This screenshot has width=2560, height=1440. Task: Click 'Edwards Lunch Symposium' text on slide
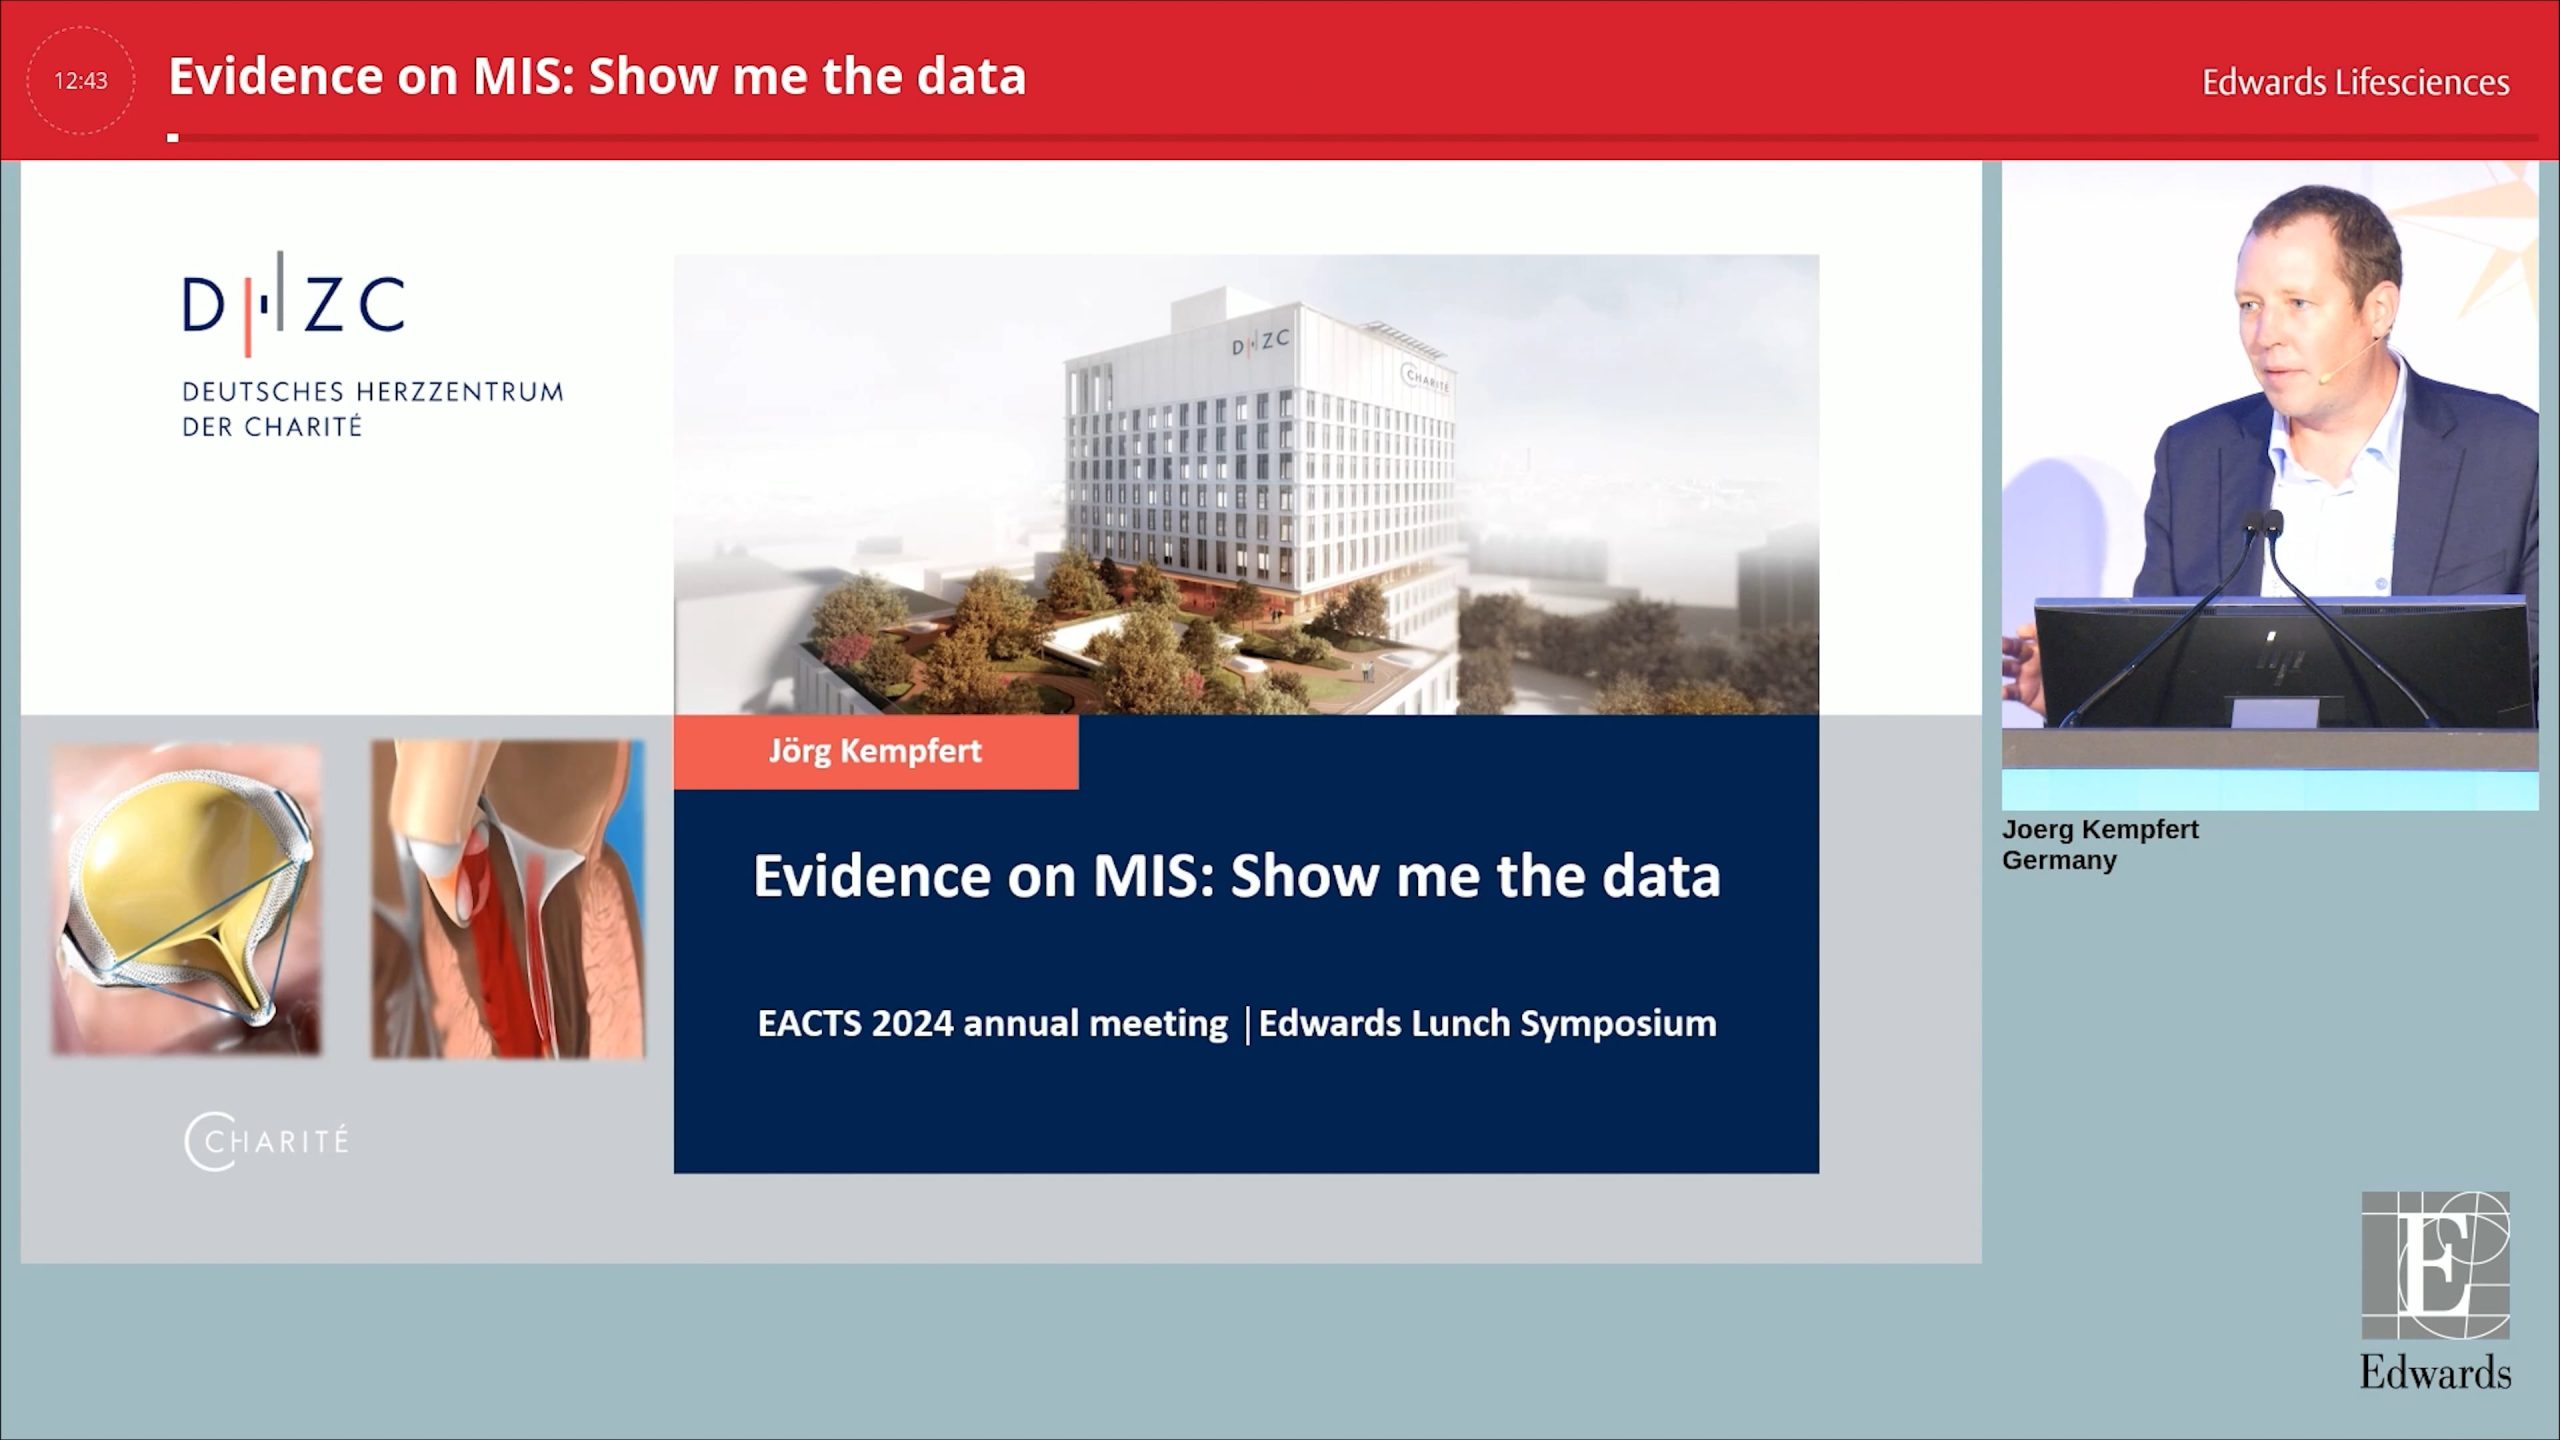1487,1023
